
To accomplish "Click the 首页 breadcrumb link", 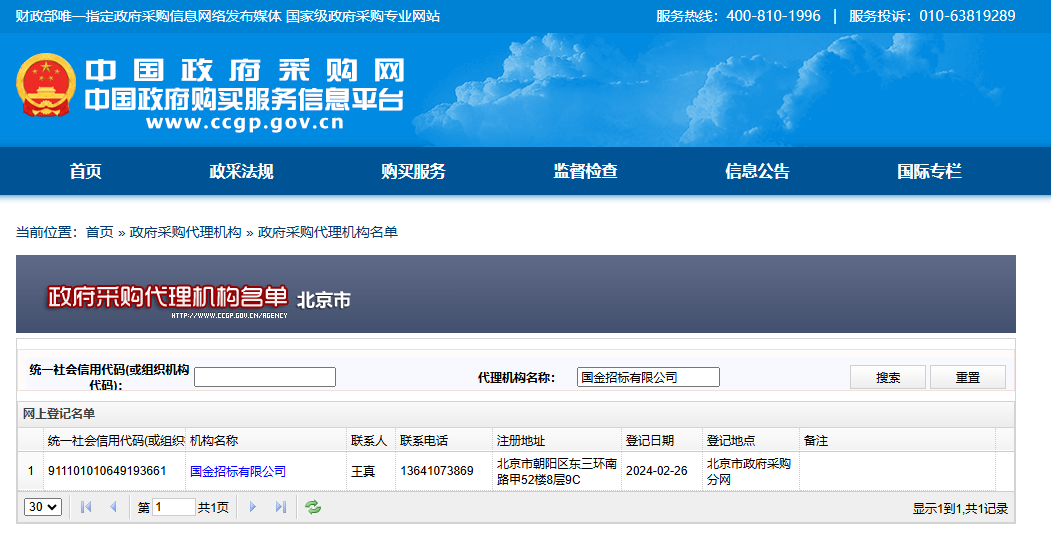I will click(99, 232).
